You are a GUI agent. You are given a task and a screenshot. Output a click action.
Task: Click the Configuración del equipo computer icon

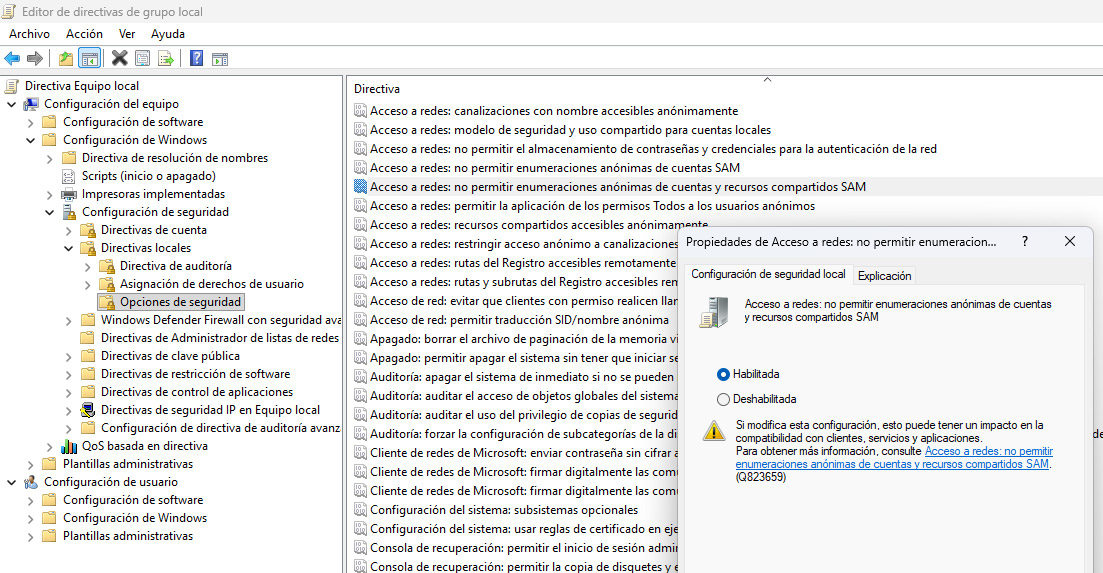coord(31,104)
